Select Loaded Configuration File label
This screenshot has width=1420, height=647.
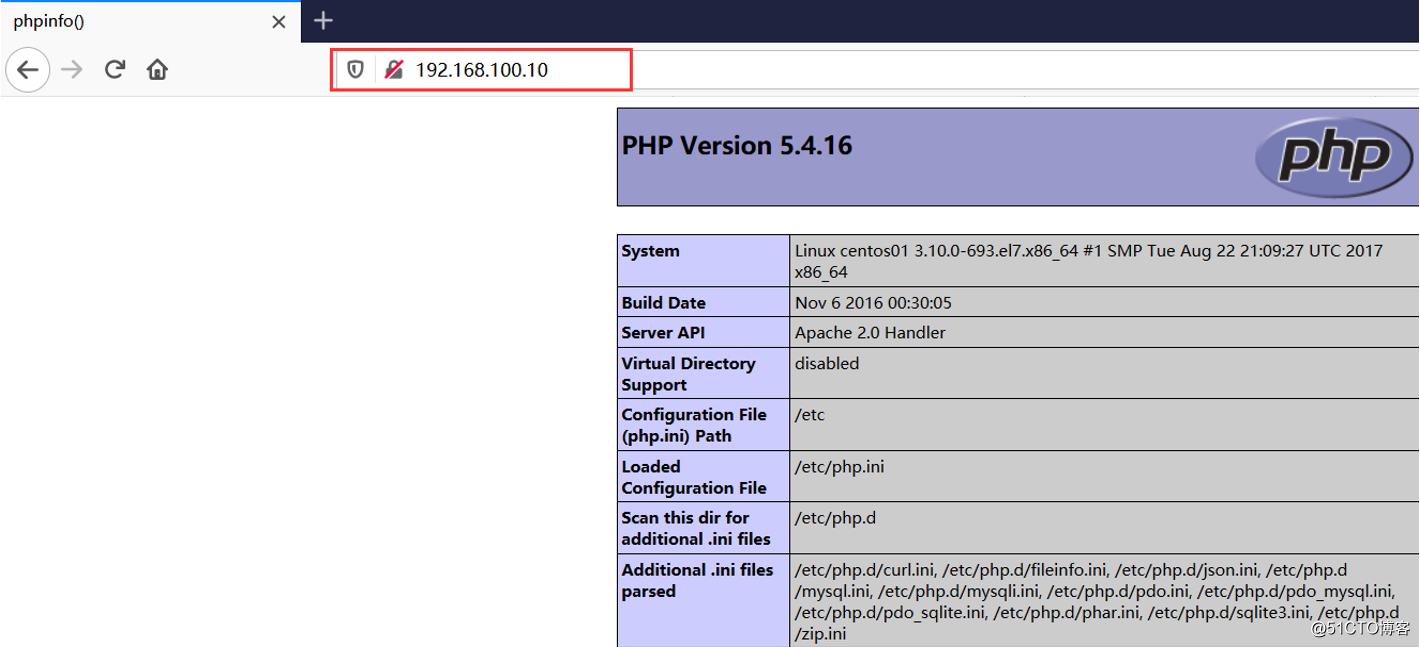(x=694, y=477)
